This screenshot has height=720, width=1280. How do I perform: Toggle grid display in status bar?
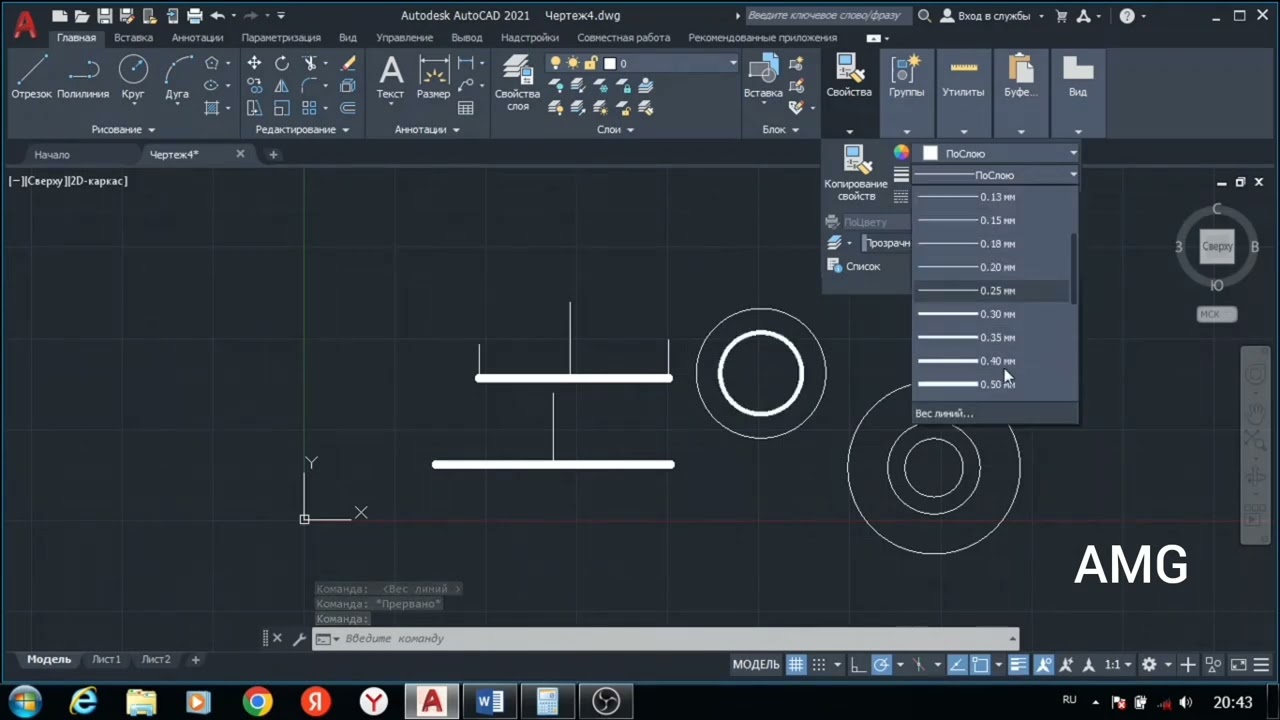pyautogui.click(x=796, y=665)
